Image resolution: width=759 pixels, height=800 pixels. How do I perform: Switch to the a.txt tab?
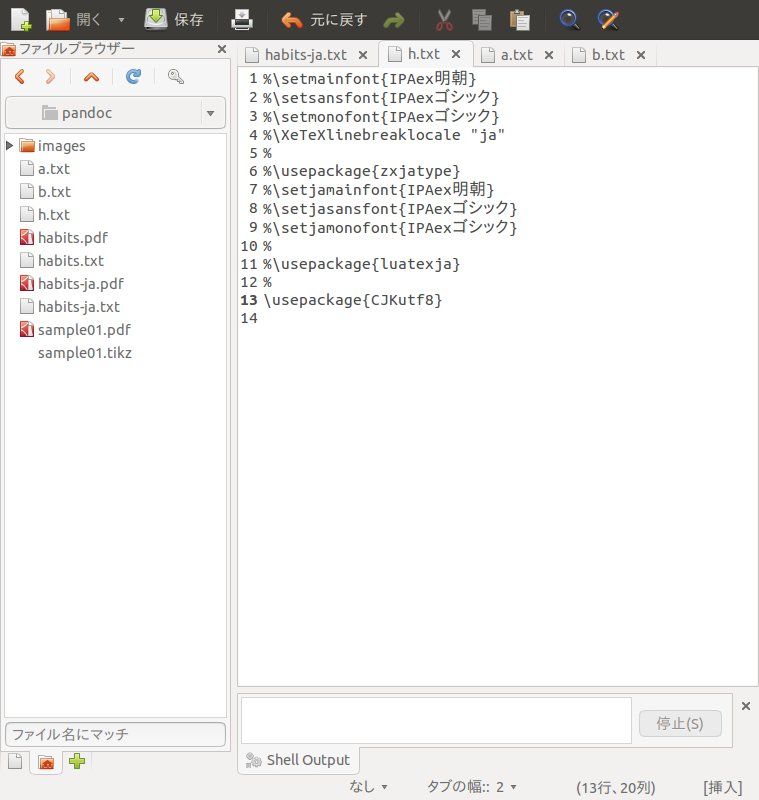[516, 55]
